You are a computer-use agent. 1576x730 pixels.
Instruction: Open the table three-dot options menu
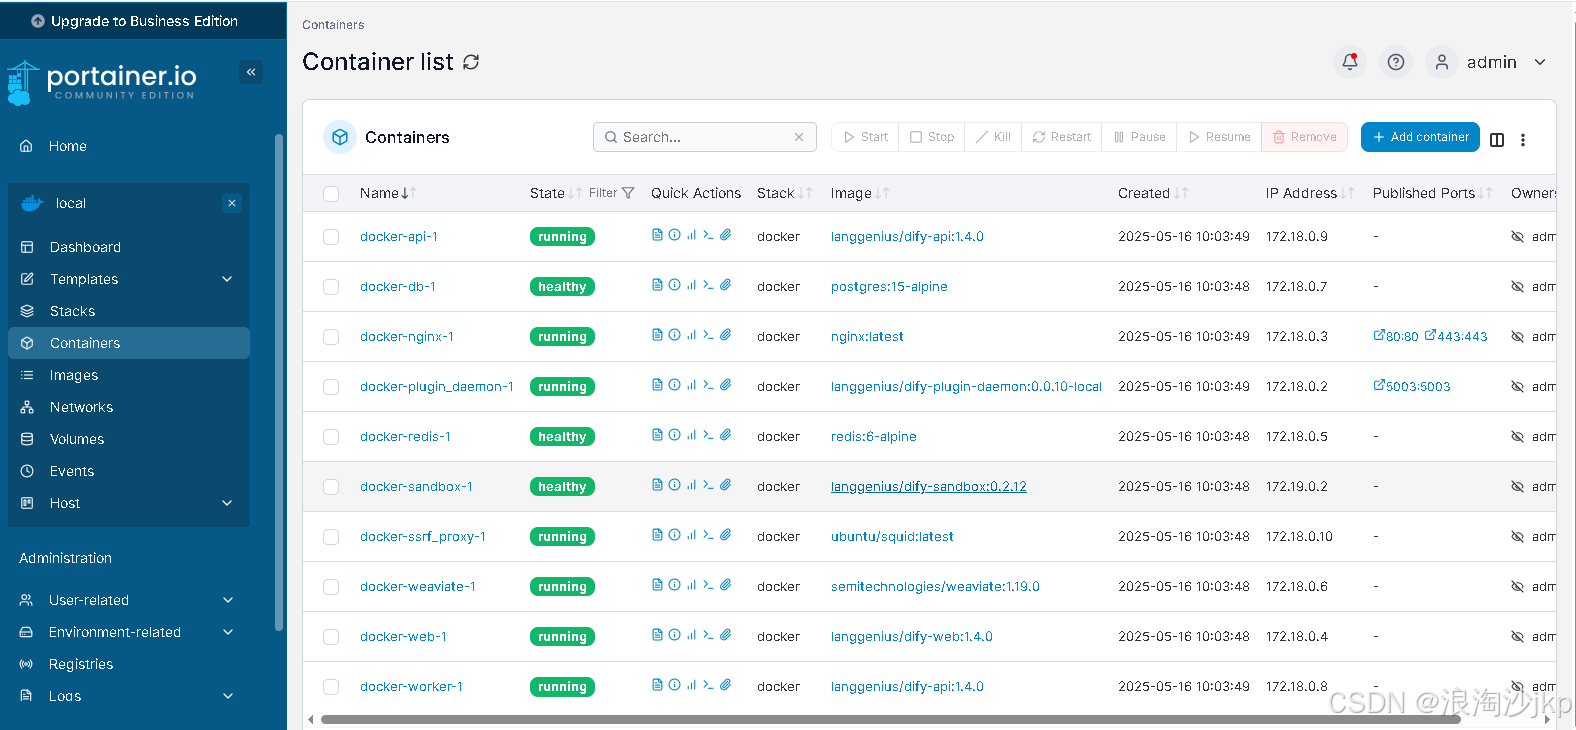coord(1523,140)
